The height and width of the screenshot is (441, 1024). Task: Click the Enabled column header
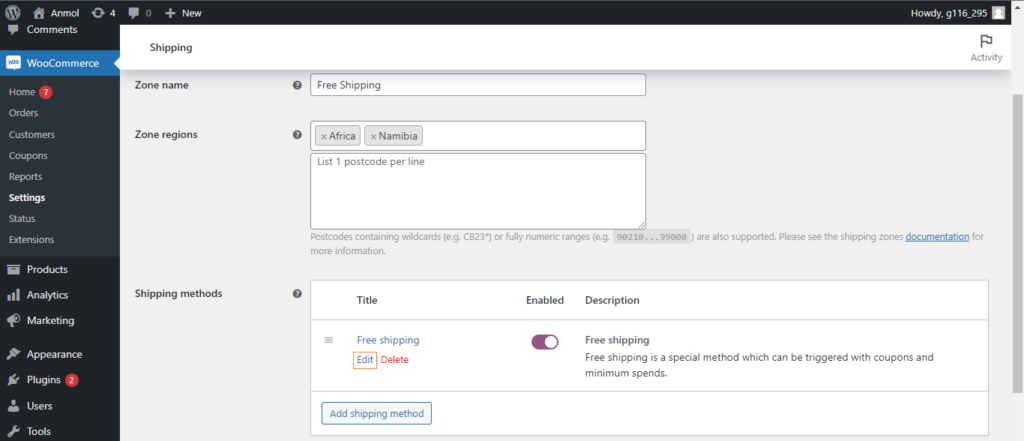[x=545, y=301]
